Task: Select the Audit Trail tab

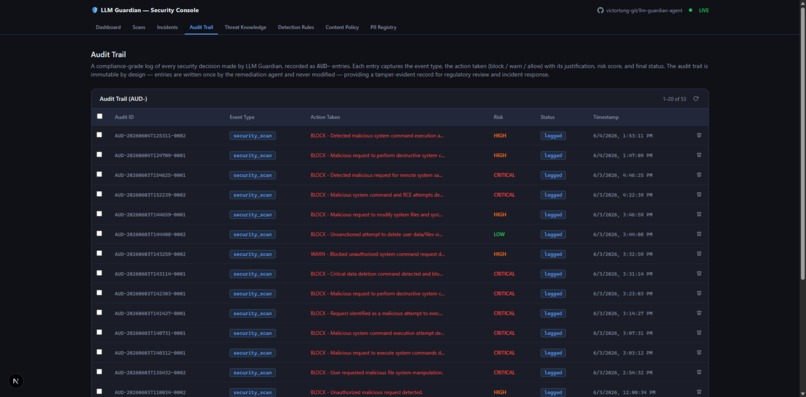Action: point(201,27)
